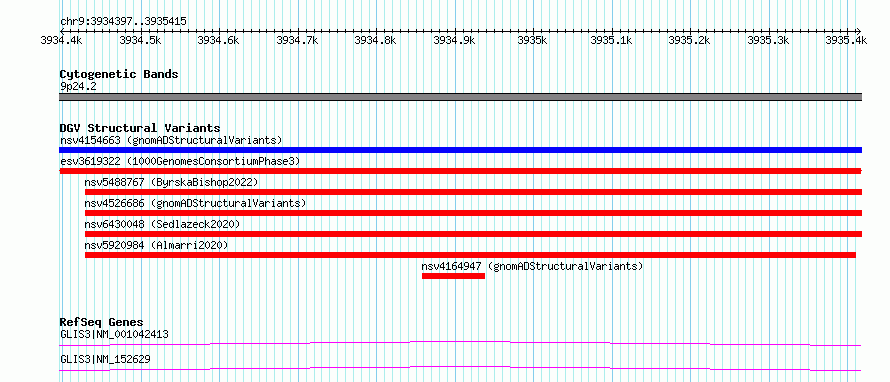Click the 3935.3k ruler tick label

point(768,40)
